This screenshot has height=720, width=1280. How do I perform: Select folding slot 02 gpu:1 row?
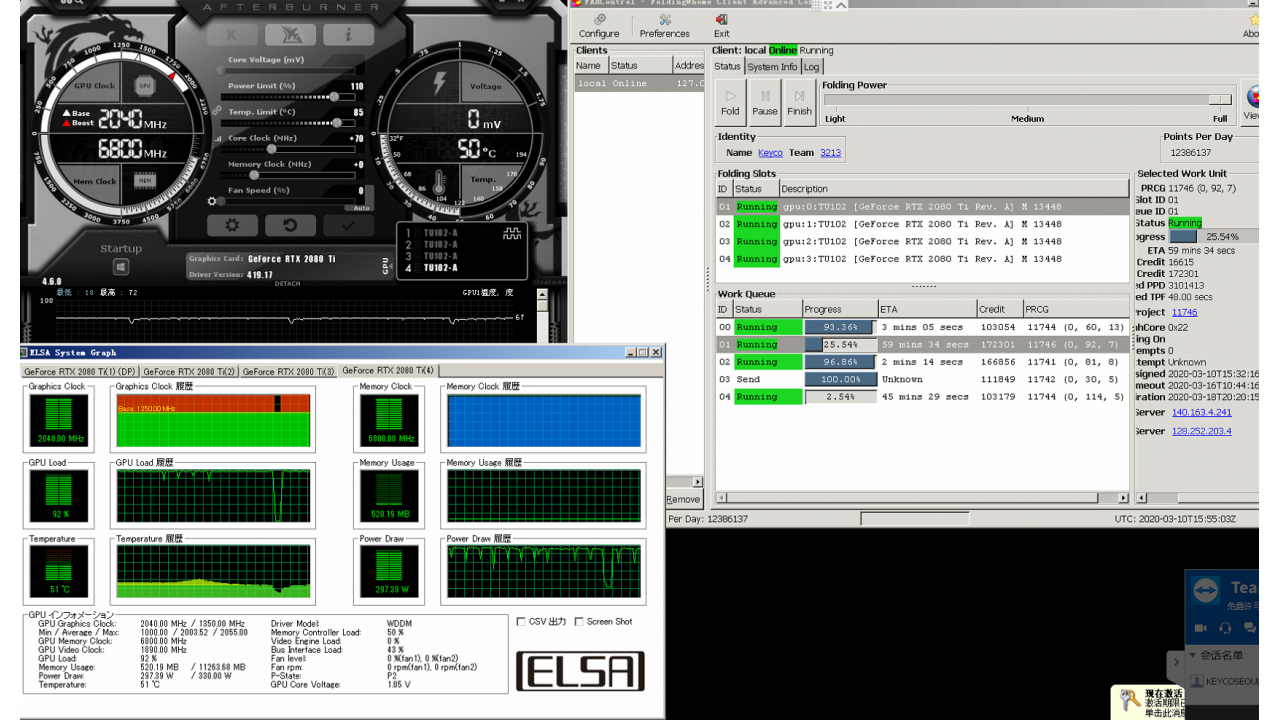coord(922,224)
